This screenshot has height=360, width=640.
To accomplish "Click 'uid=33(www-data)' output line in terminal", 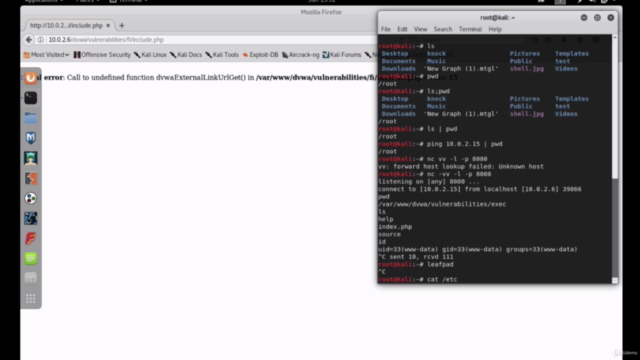I will pyautogui.click(x=478, y=249).
